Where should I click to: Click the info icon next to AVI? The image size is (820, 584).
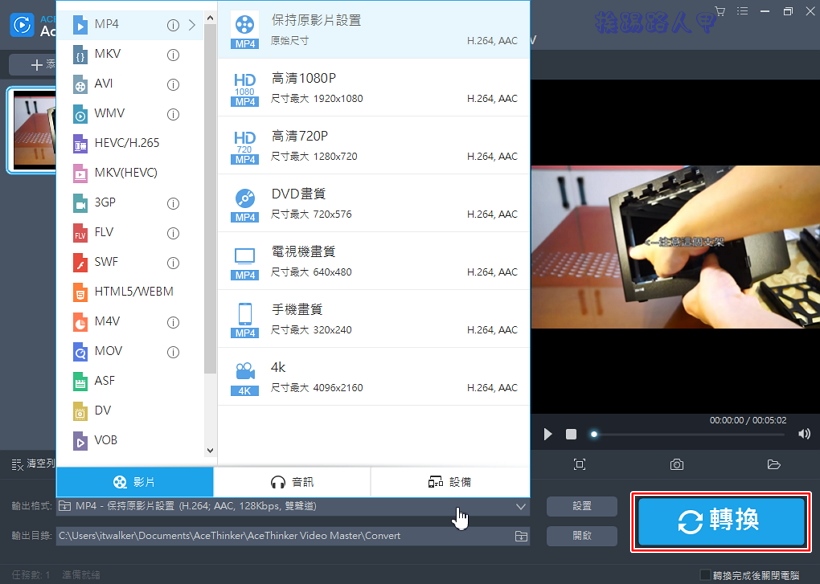[x=173, y=84]
